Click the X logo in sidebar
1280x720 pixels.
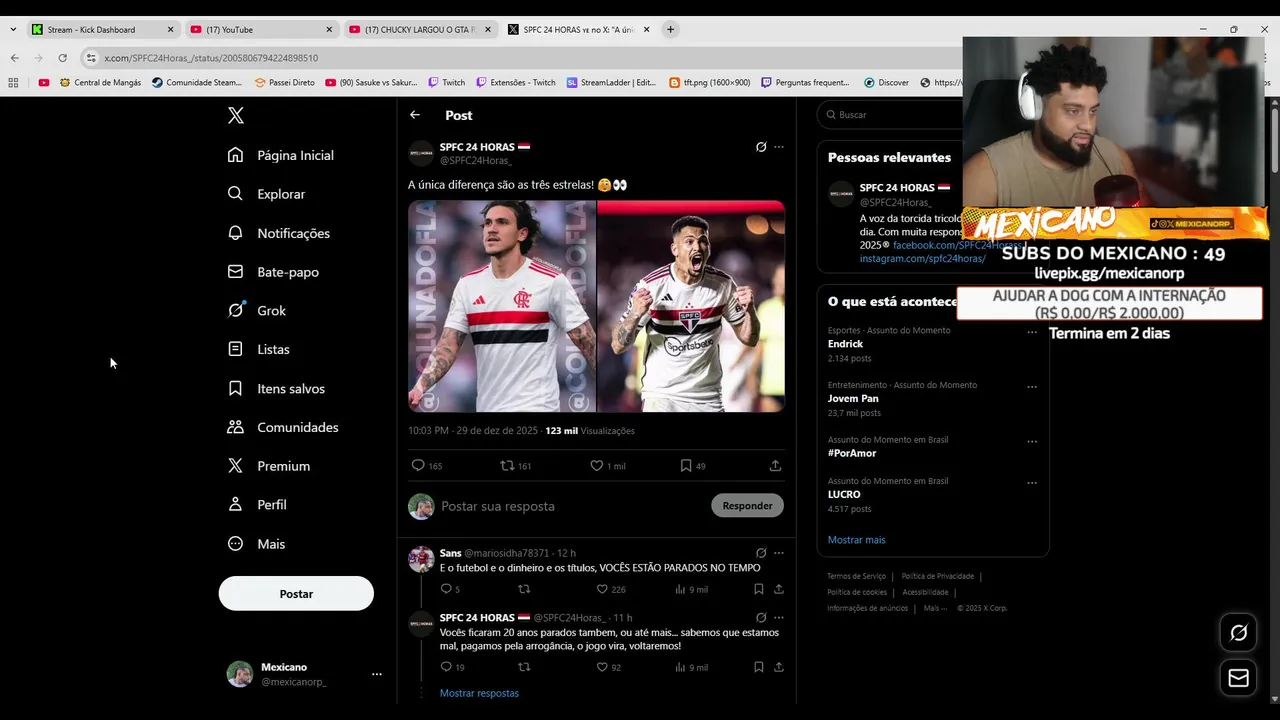[236, 115]
